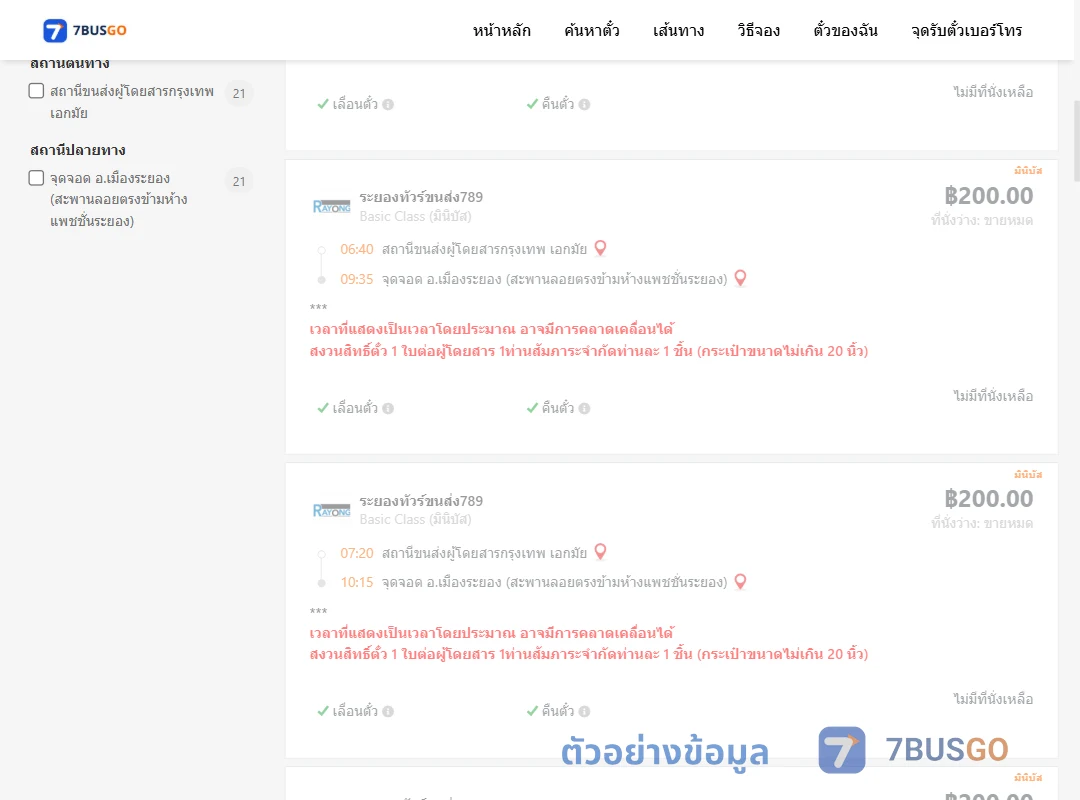
Task: Click คืนตั๋ว info icon in 06:40 trip card
Action: 585,409
